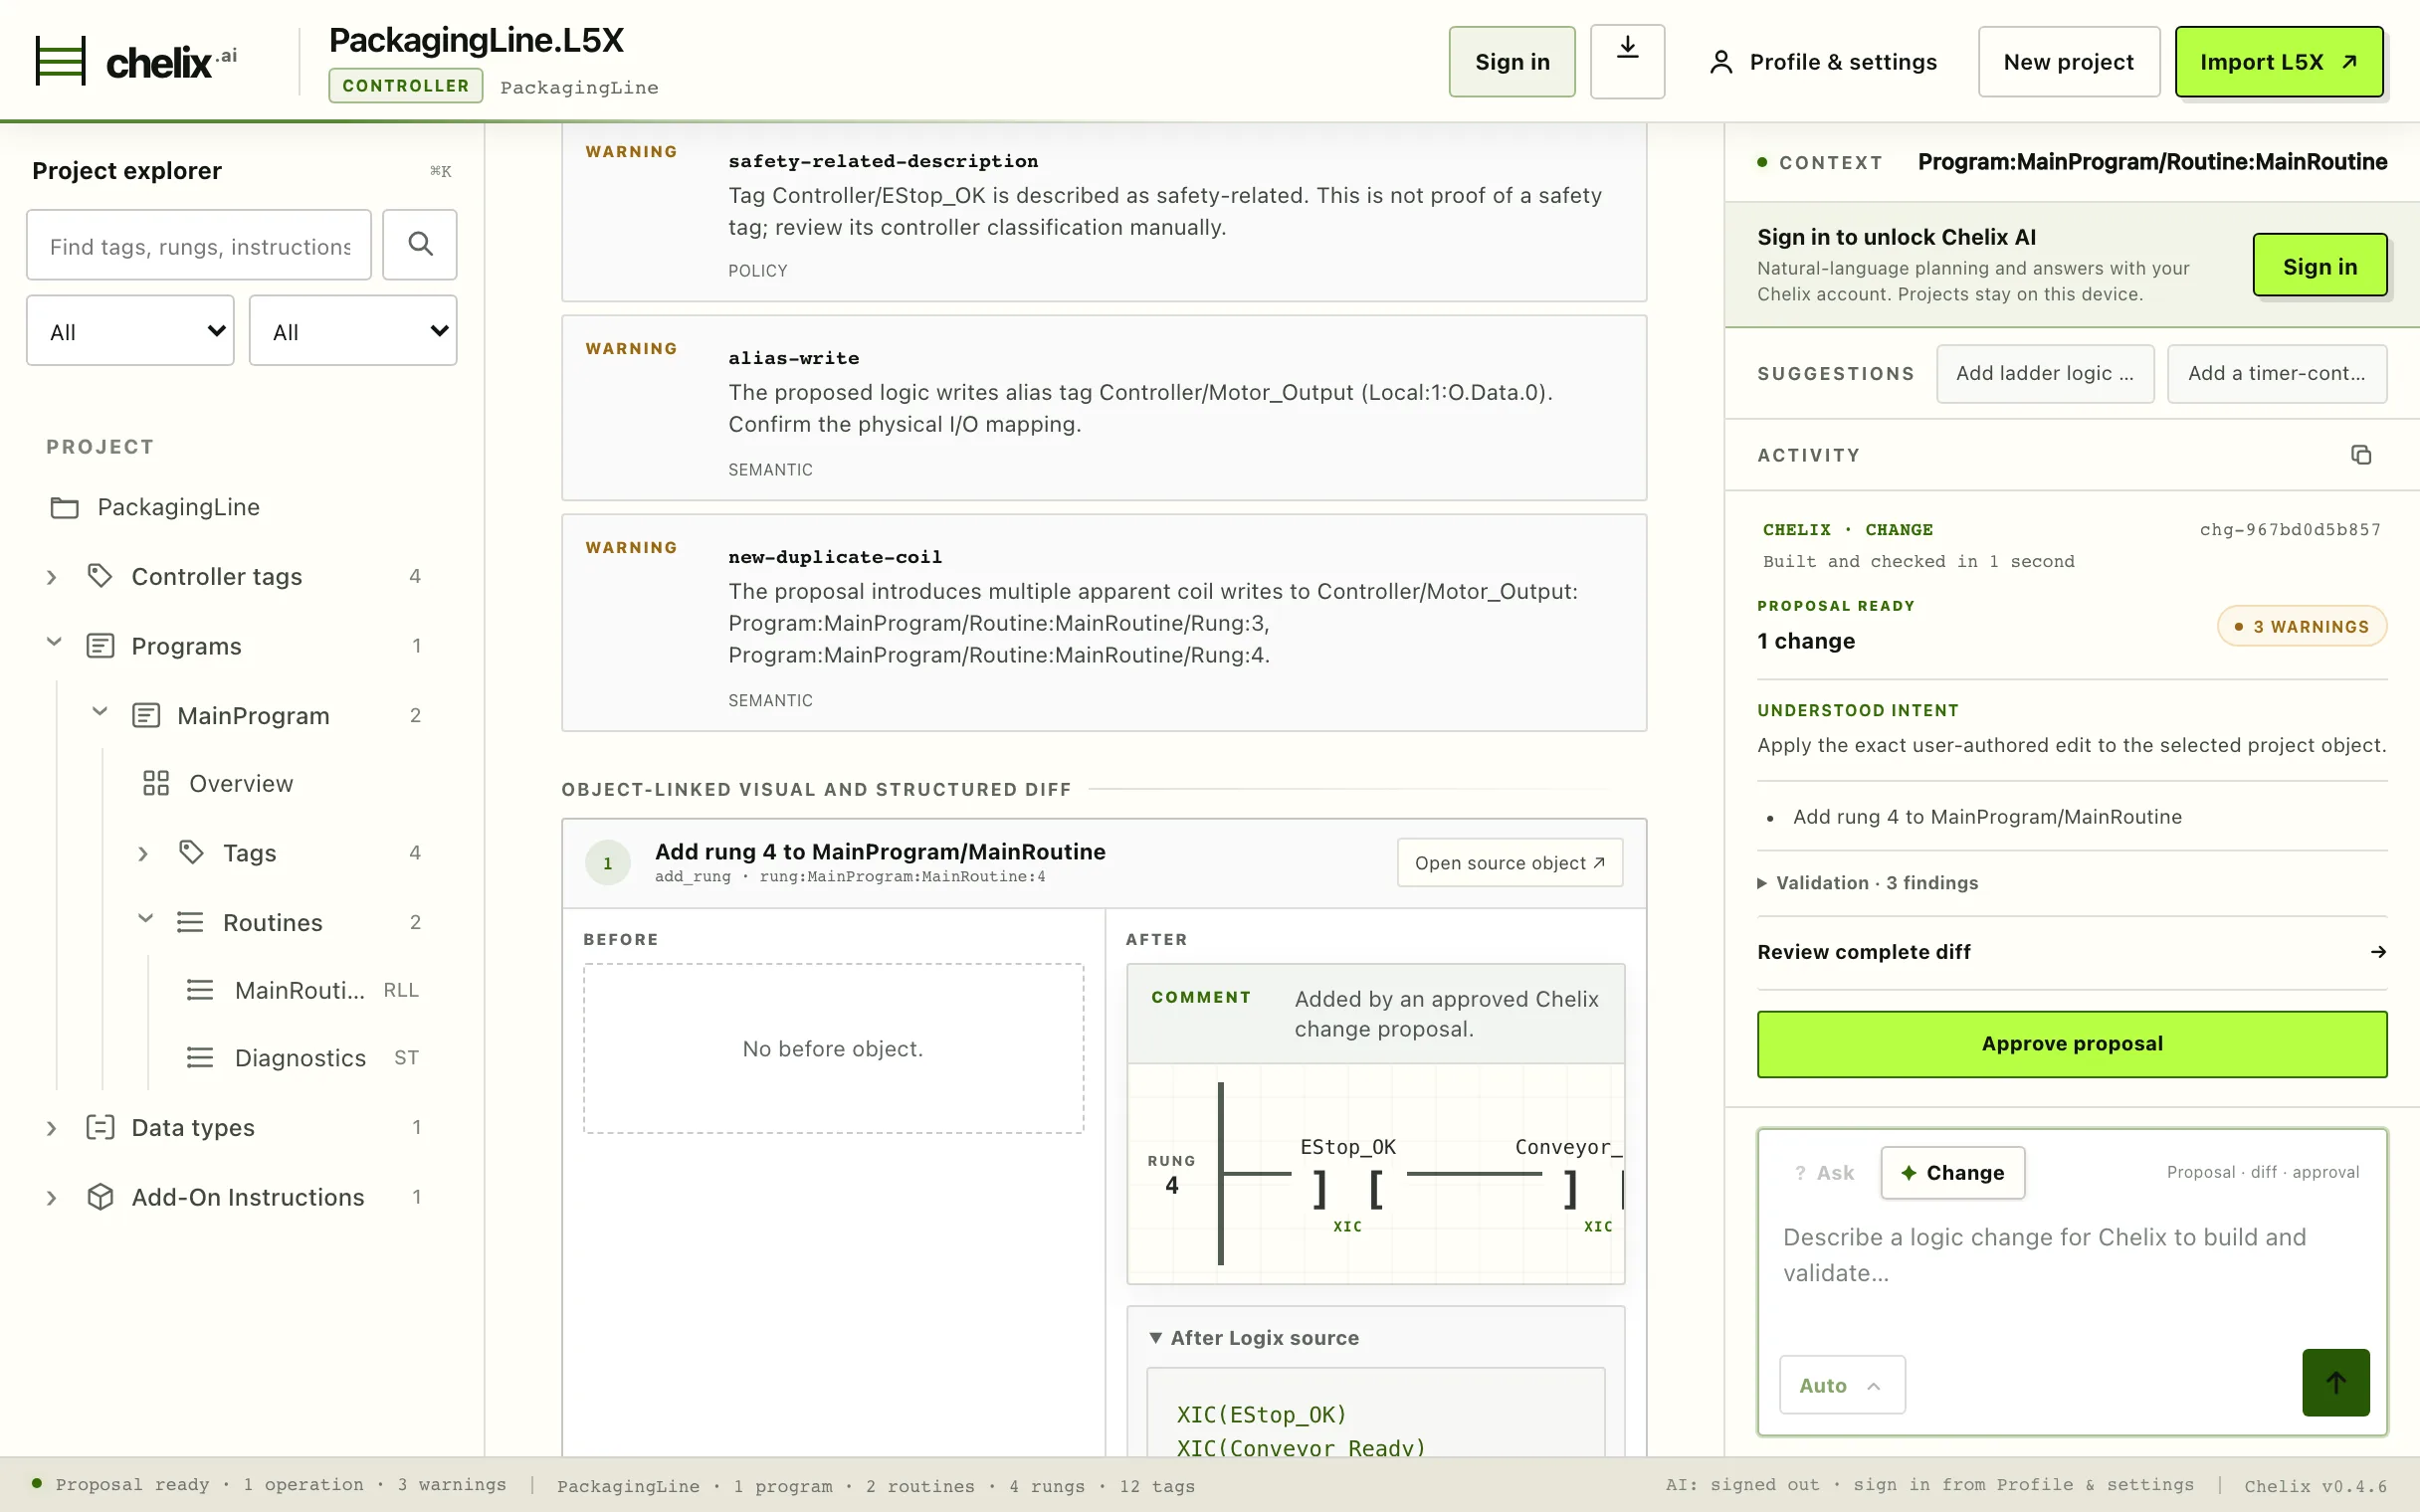2420x1512 pixels.
Task: Click the Chelix logo icon
Action: point(61,61)
